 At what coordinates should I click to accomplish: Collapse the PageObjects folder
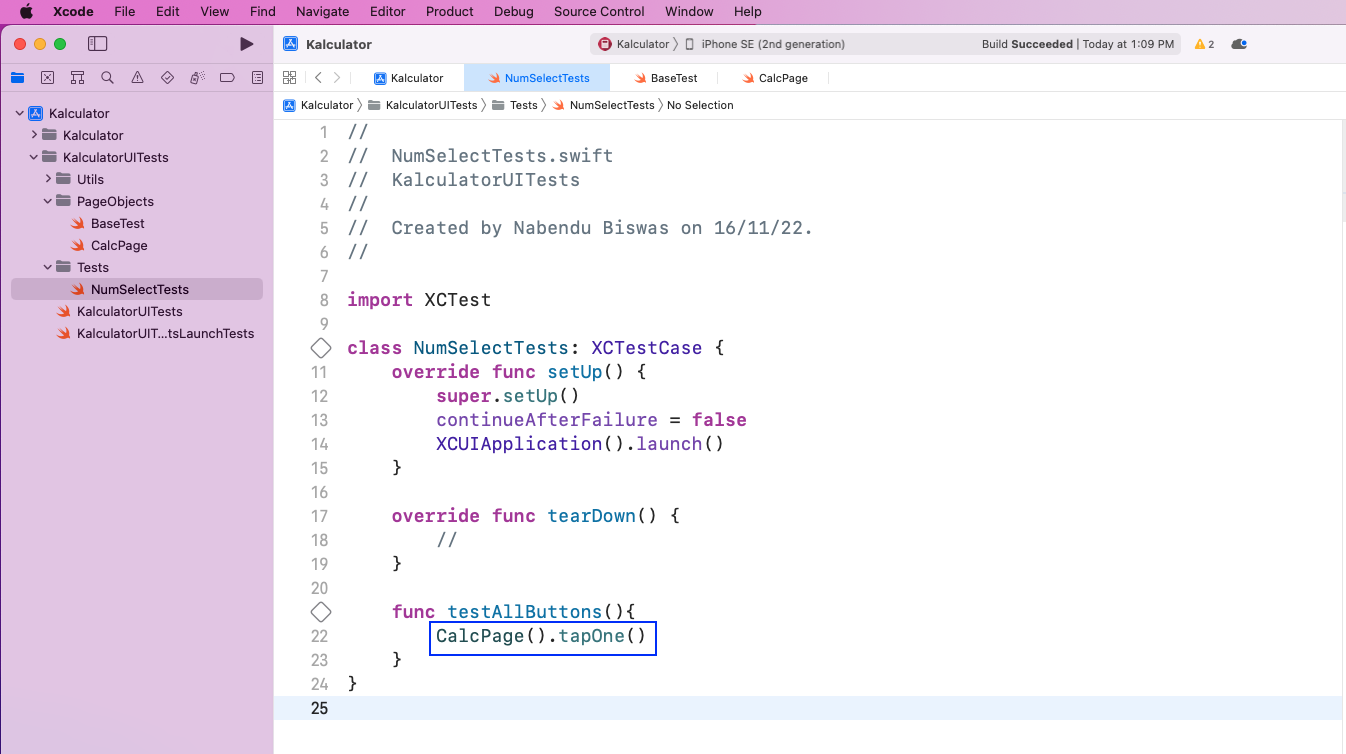pyautogui.click(x=48, y=201)
